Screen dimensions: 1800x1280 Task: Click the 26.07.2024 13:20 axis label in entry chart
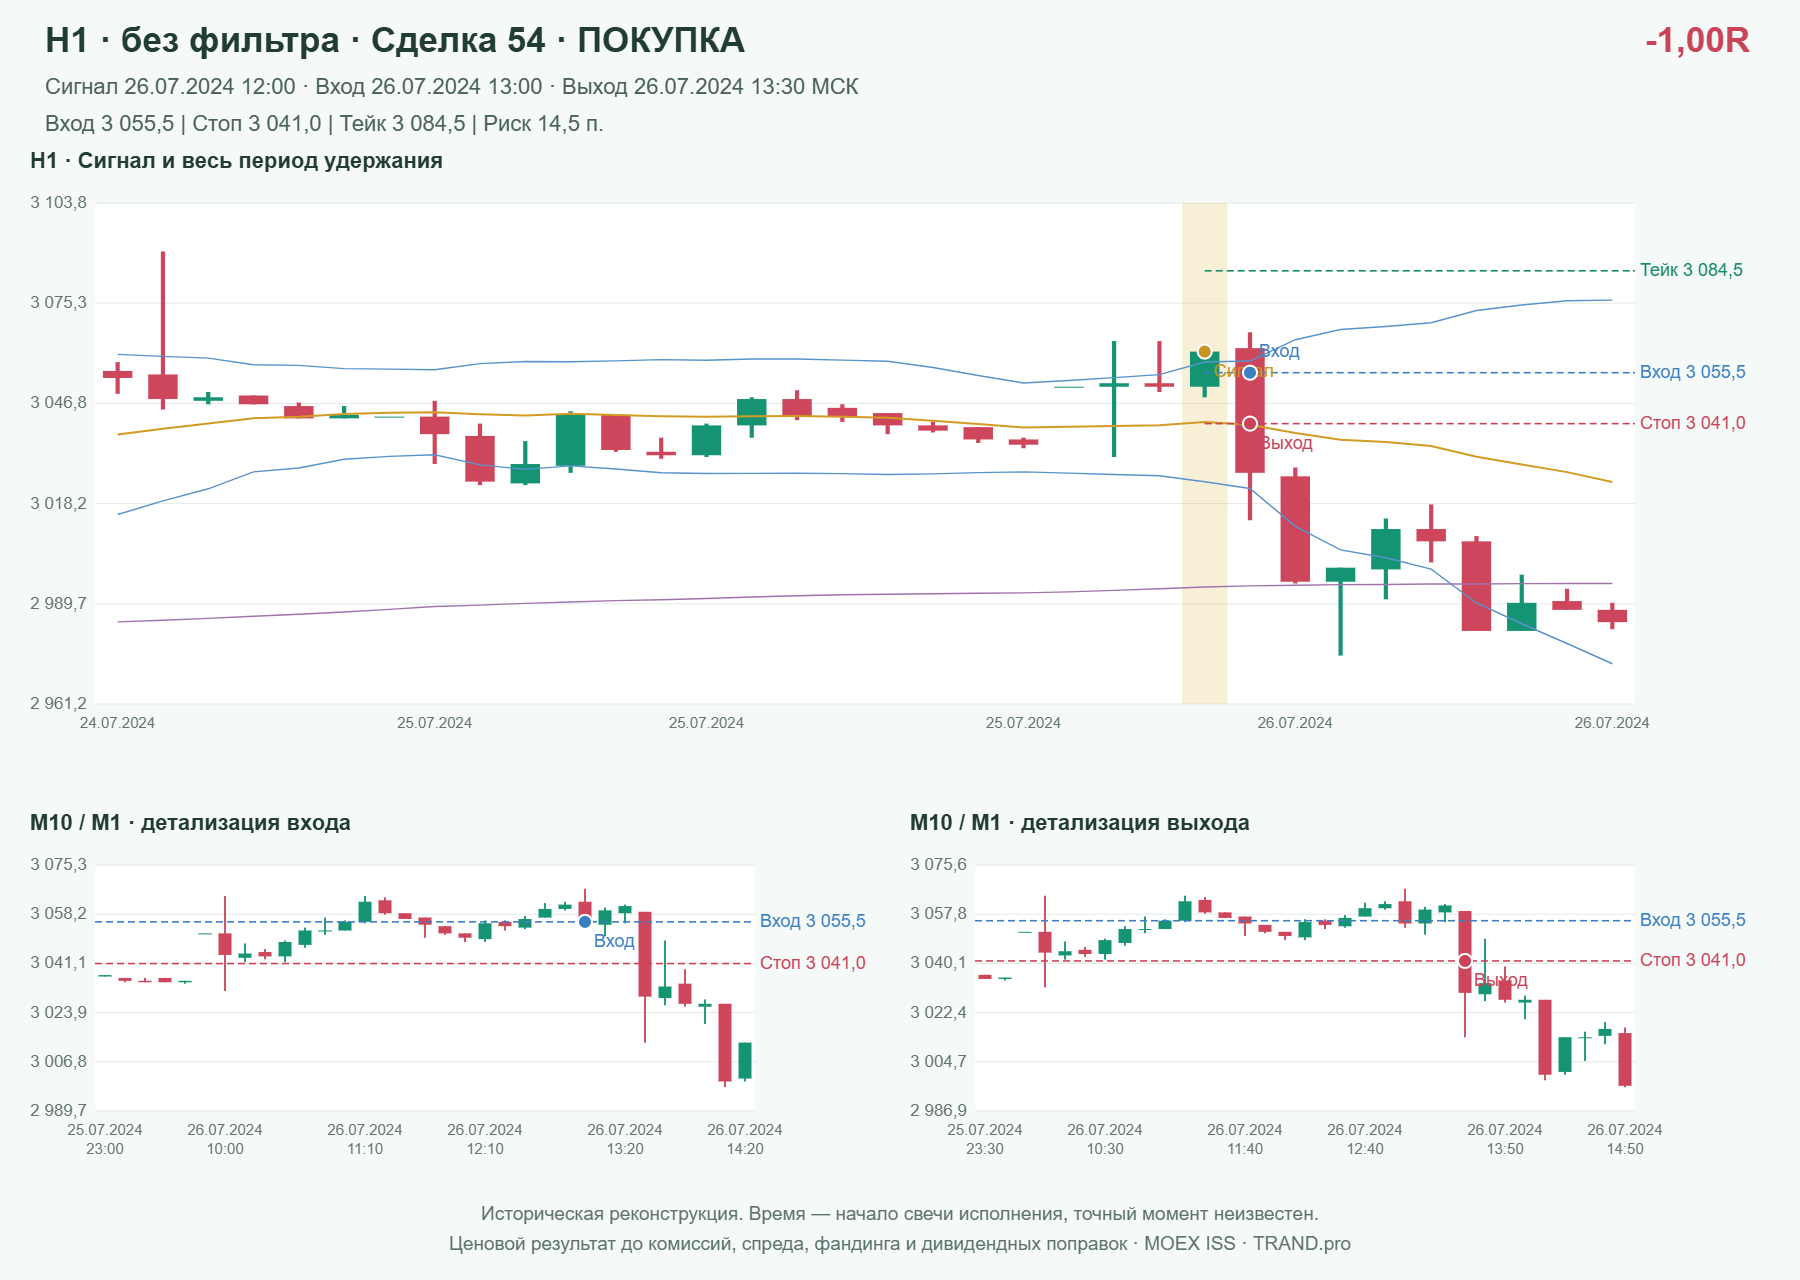tap(625, 1139)
